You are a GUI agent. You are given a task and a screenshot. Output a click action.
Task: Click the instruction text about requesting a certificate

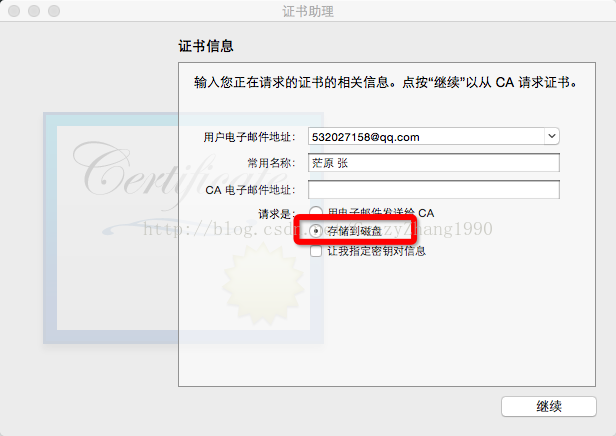pyautogui.click(x=386, y=82)
